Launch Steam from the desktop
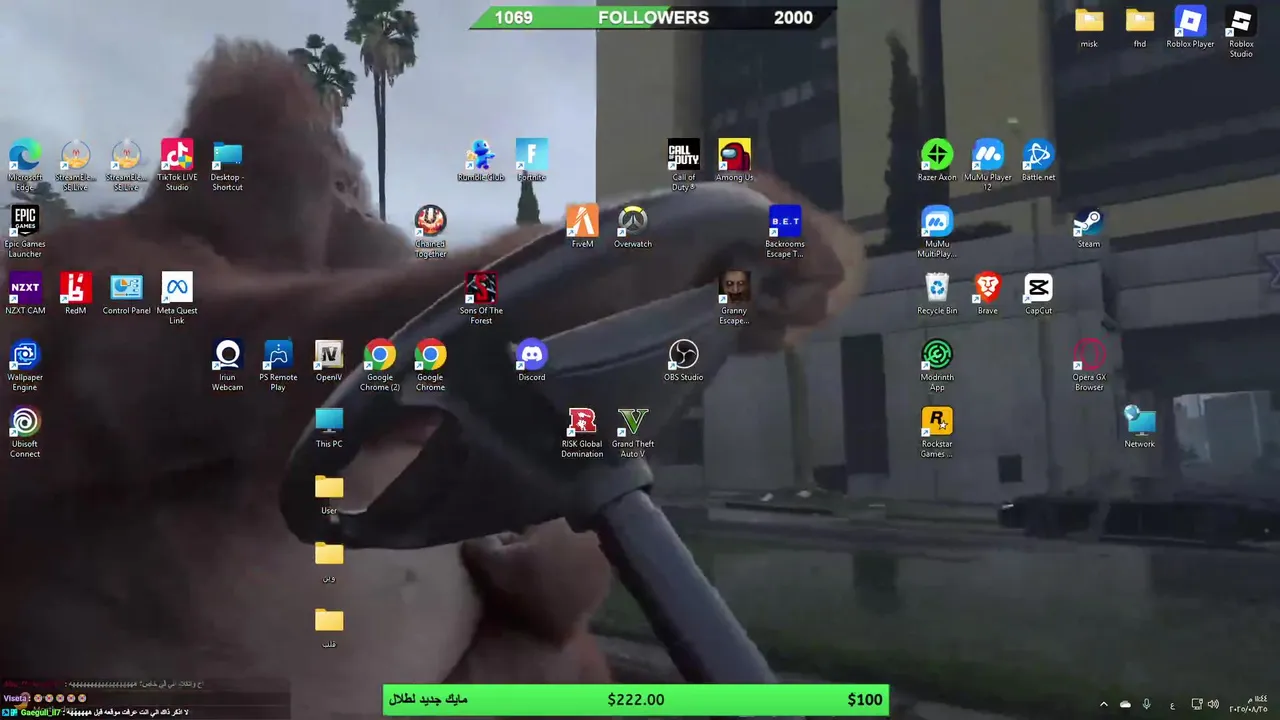This screenshot has height=720, width=1280. (1088, 226)
